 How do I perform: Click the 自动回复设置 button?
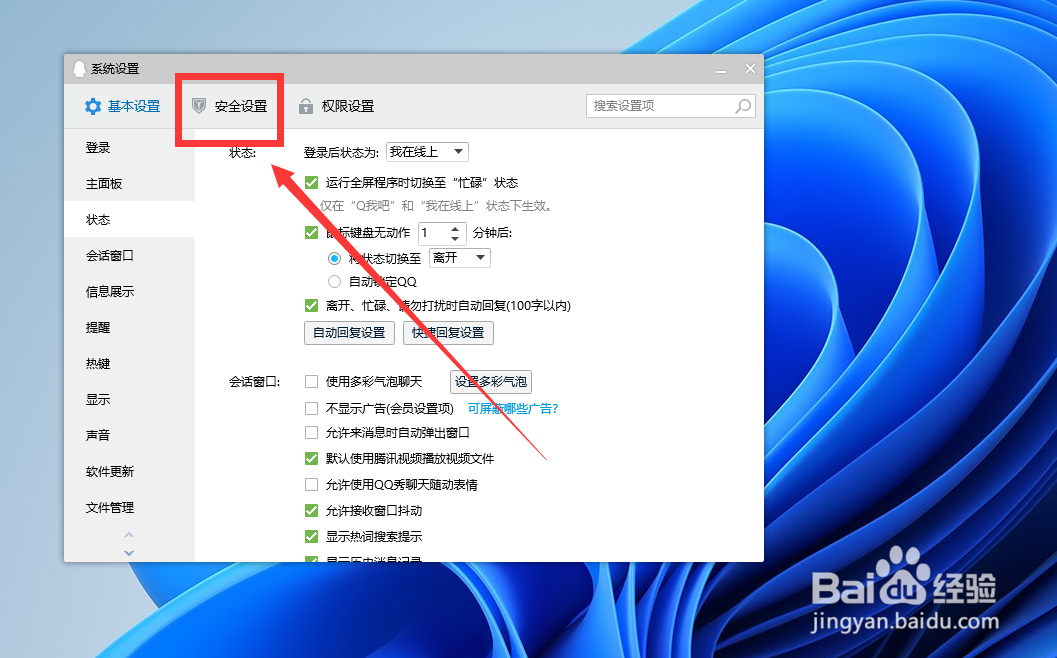348,332
